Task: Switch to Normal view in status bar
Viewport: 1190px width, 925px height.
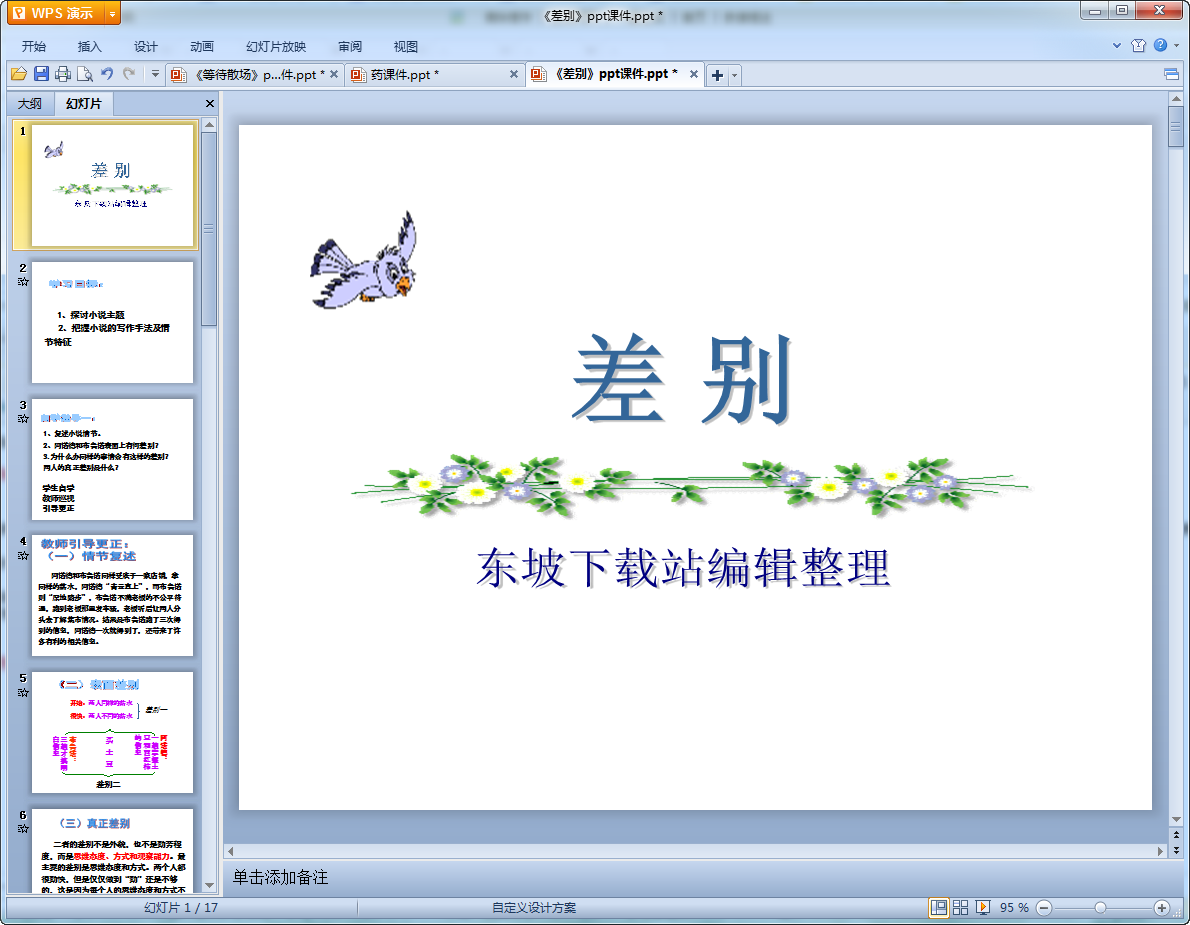Action: click(x=938, y=907)
